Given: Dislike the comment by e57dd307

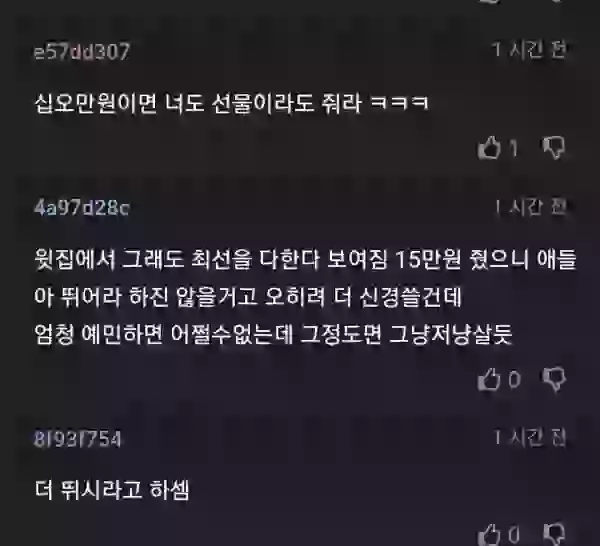Looking at the screenshot, I should 554,147.
